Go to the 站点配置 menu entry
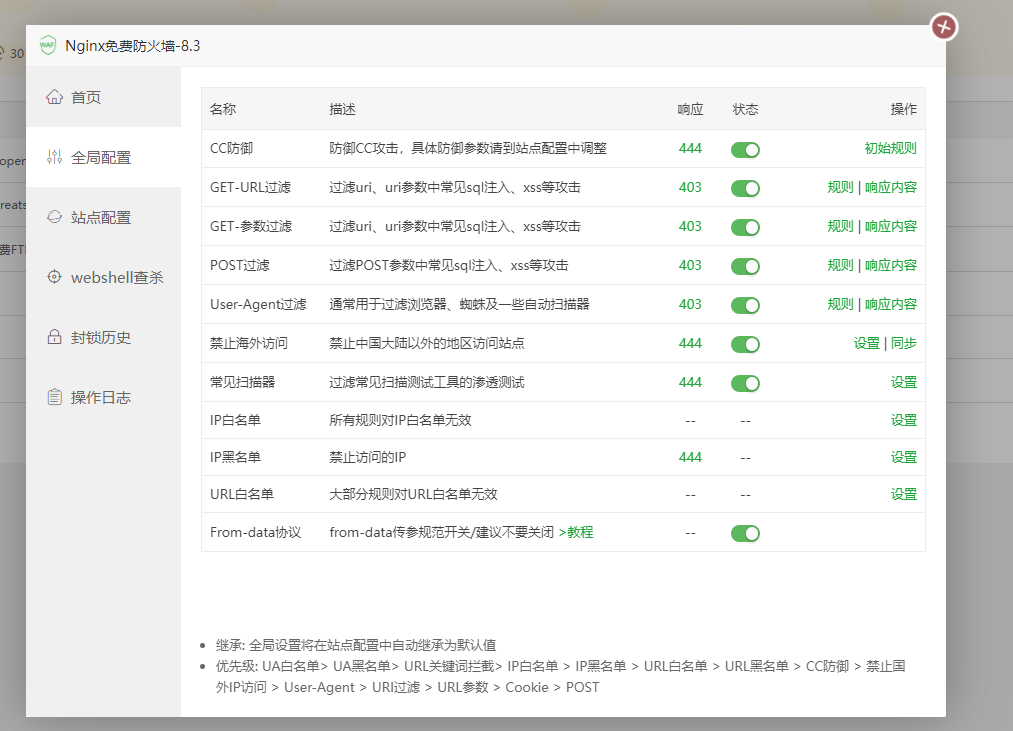 tap(100, 217)
